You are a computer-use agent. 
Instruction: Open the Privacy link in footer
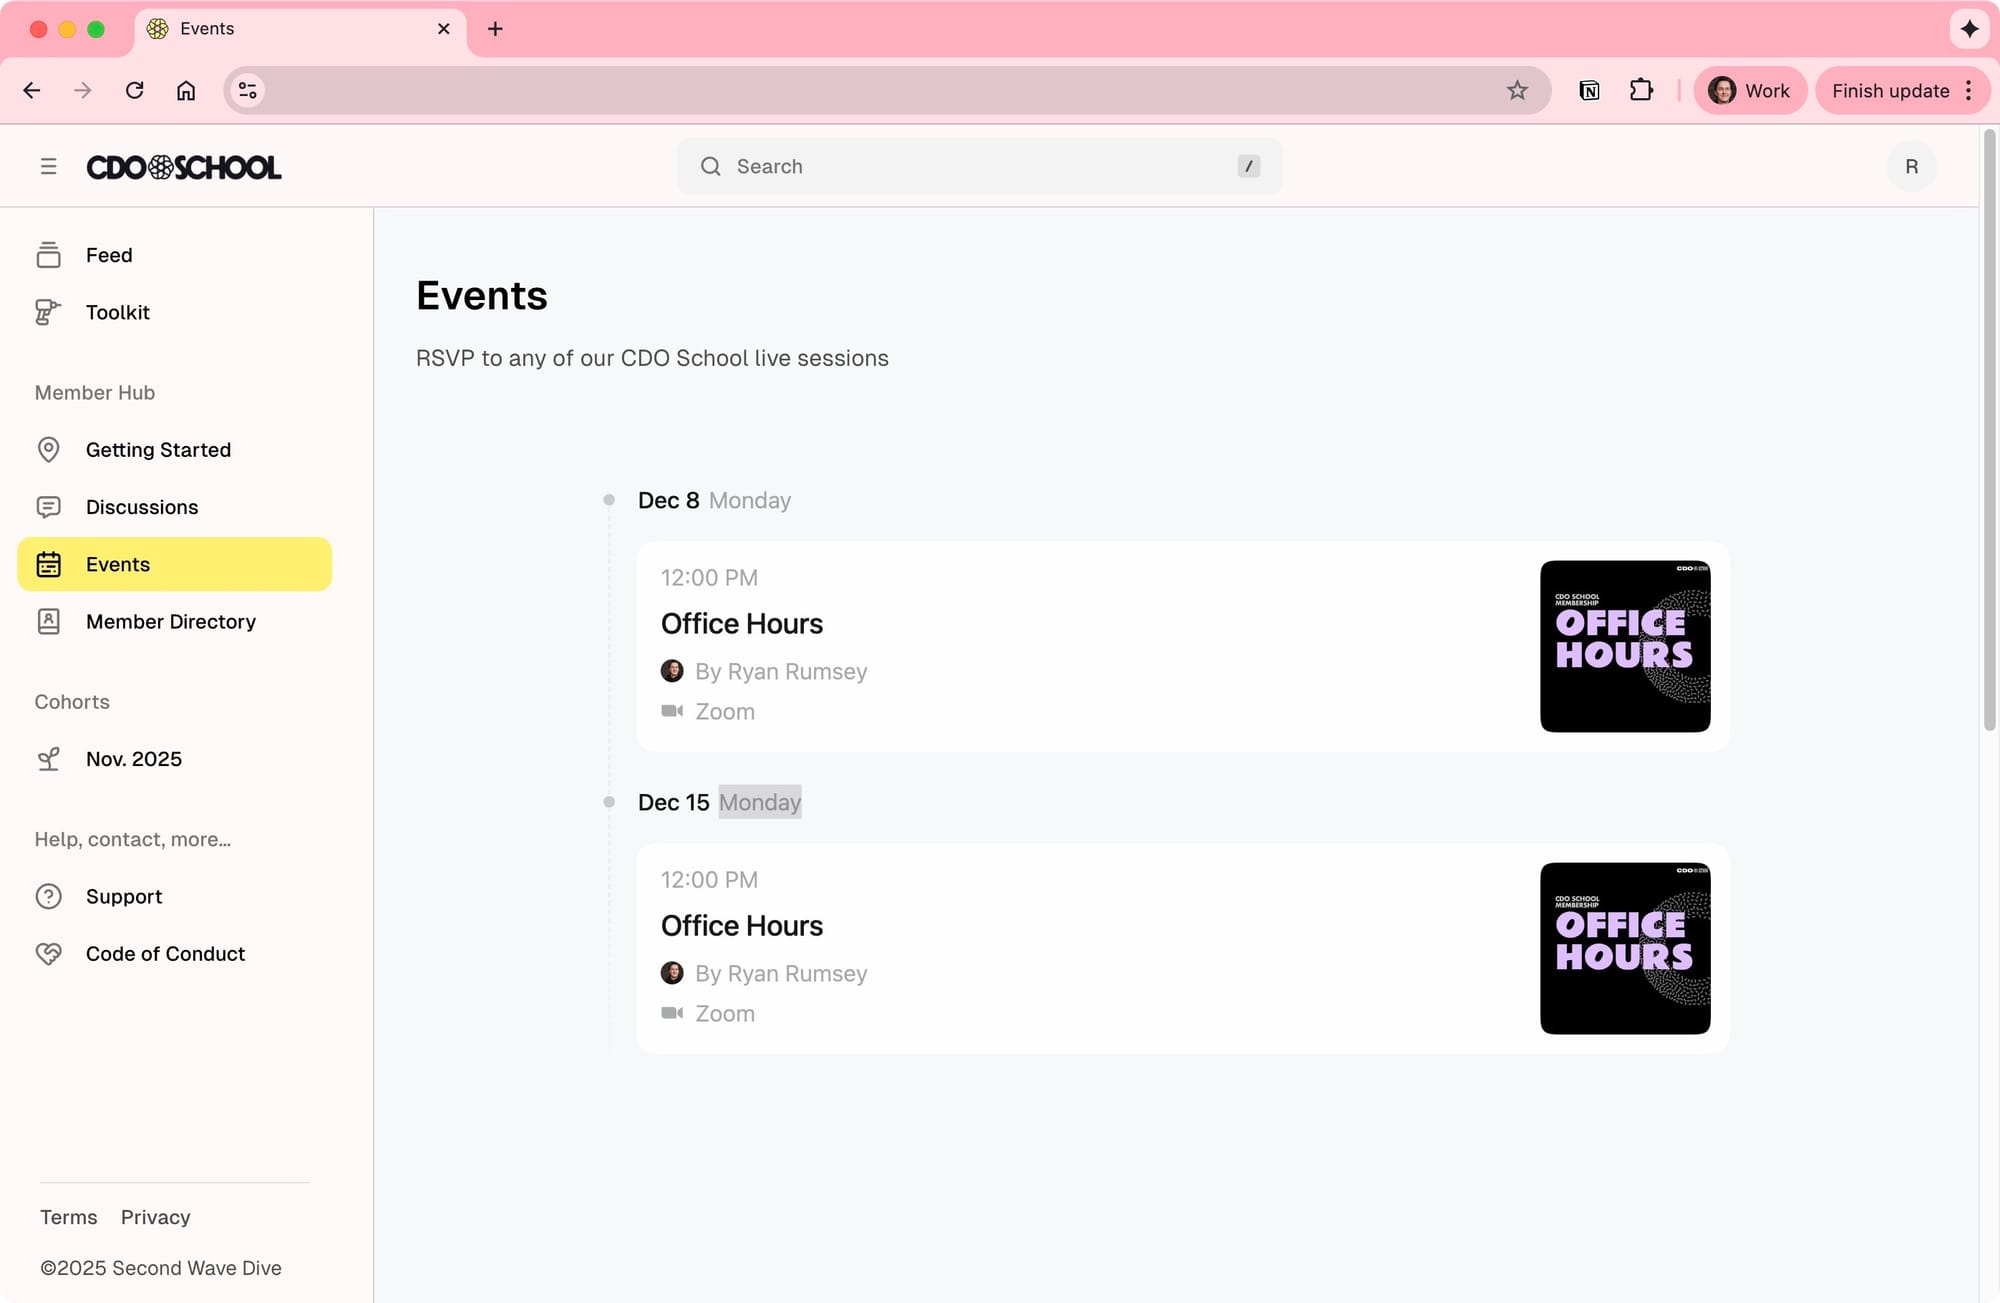pyautogui.click(x=155, y=1217)
